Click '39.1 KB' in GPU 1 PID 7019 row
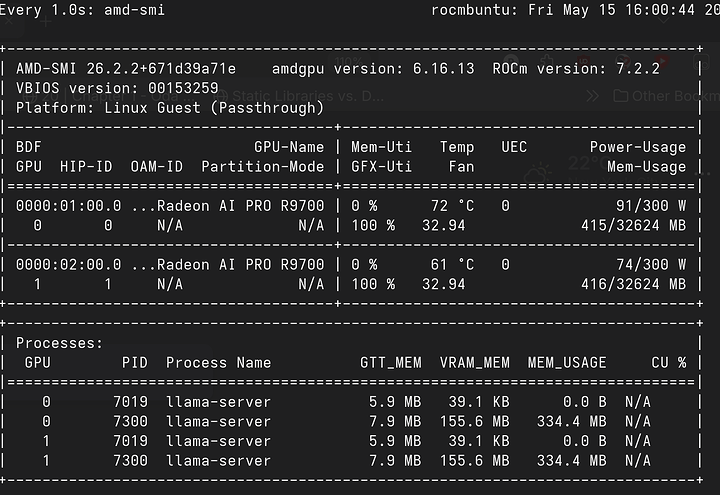The width and height of the screenshot is (720, 495). (x=479, y=441)
